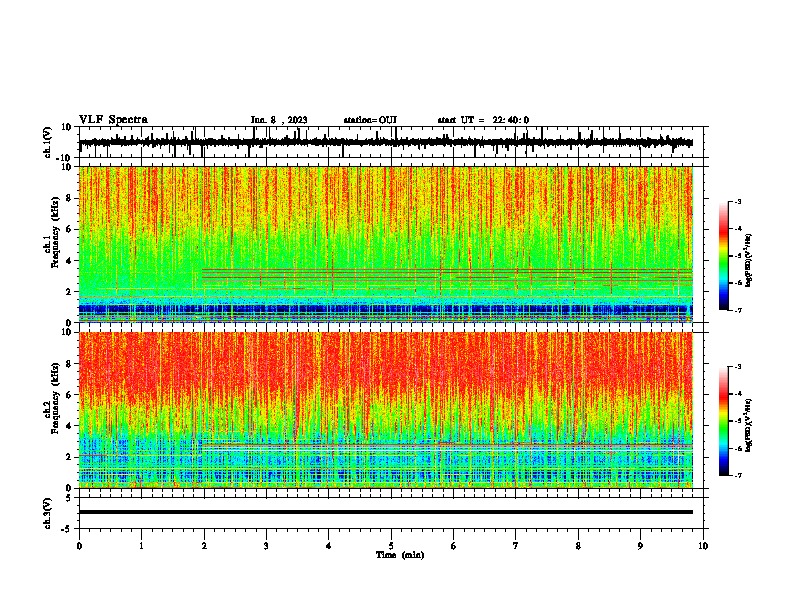Click the ch.1 "Frequency (kHz)" axis label
Screen dimensions: 792x612
click(x=55, y=232)
